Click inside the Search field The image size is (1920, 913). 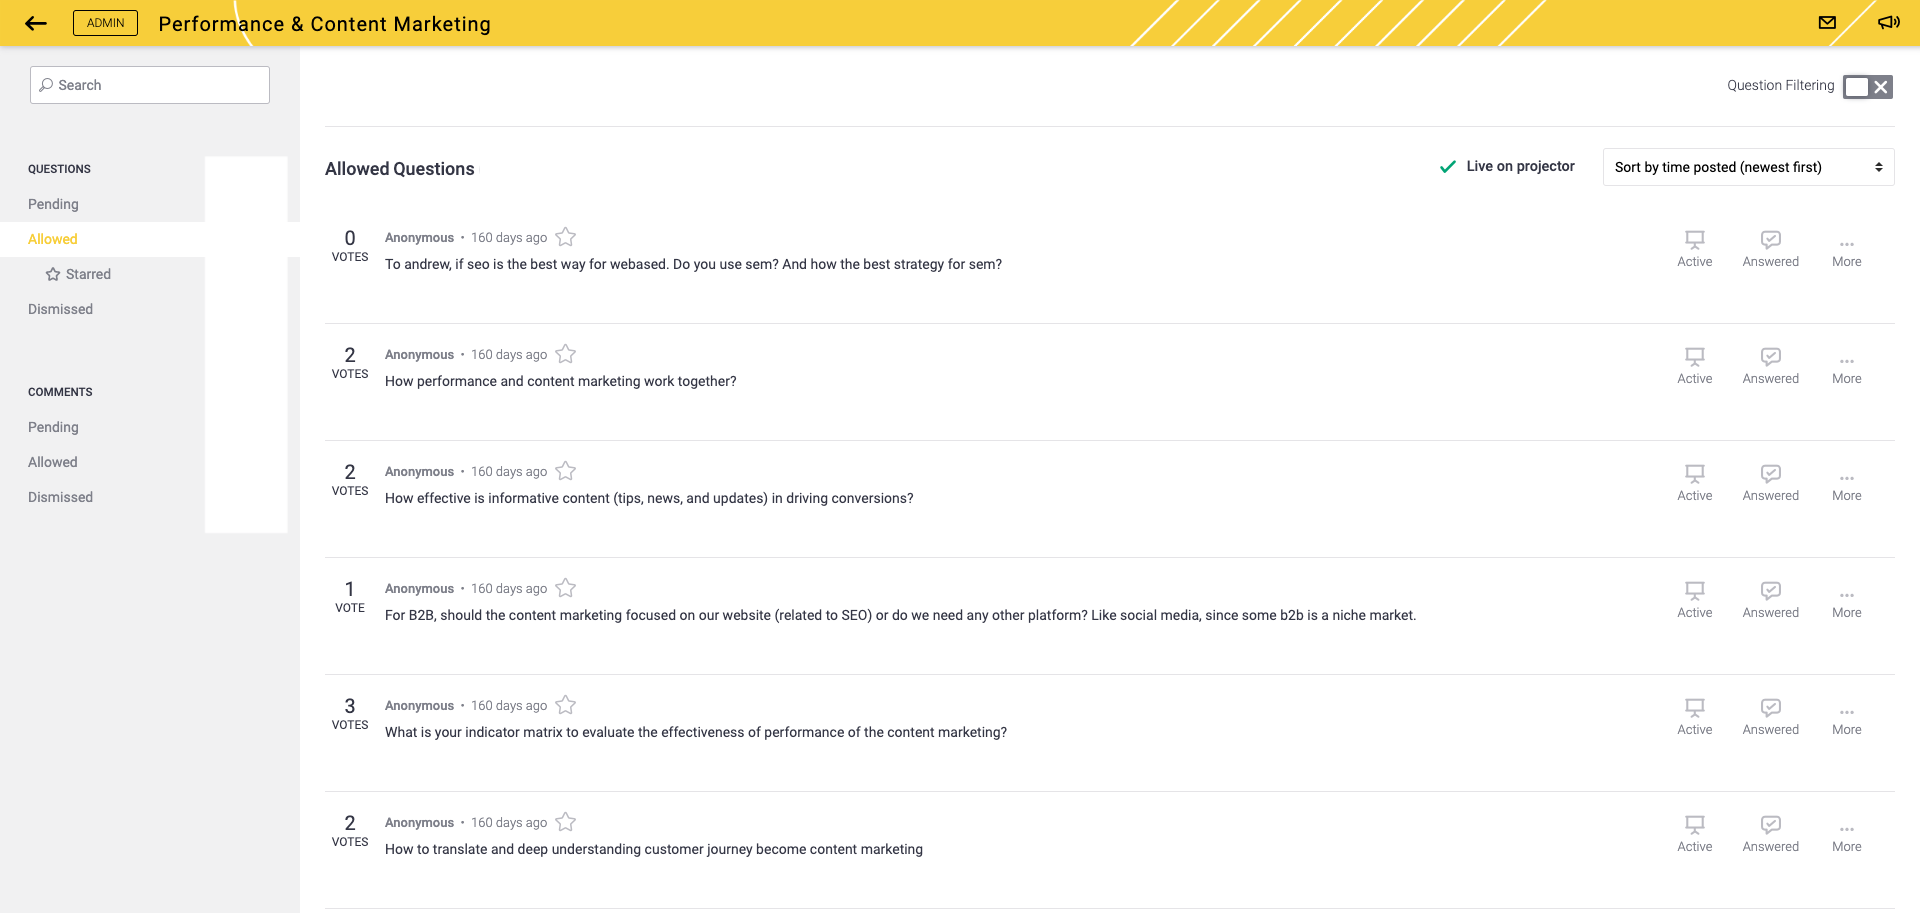pyautogui.click(x=149, y=85)
